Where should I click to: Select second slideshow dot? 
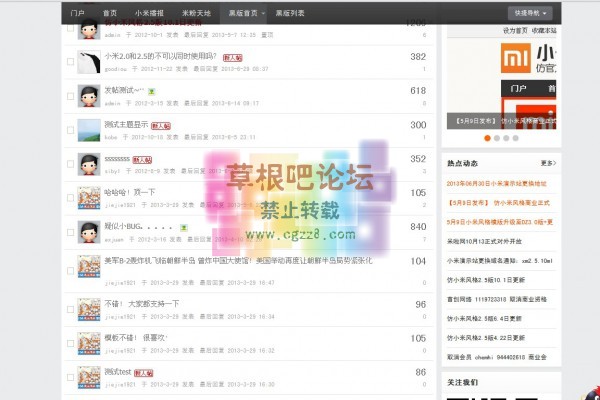tap(497, 138)
